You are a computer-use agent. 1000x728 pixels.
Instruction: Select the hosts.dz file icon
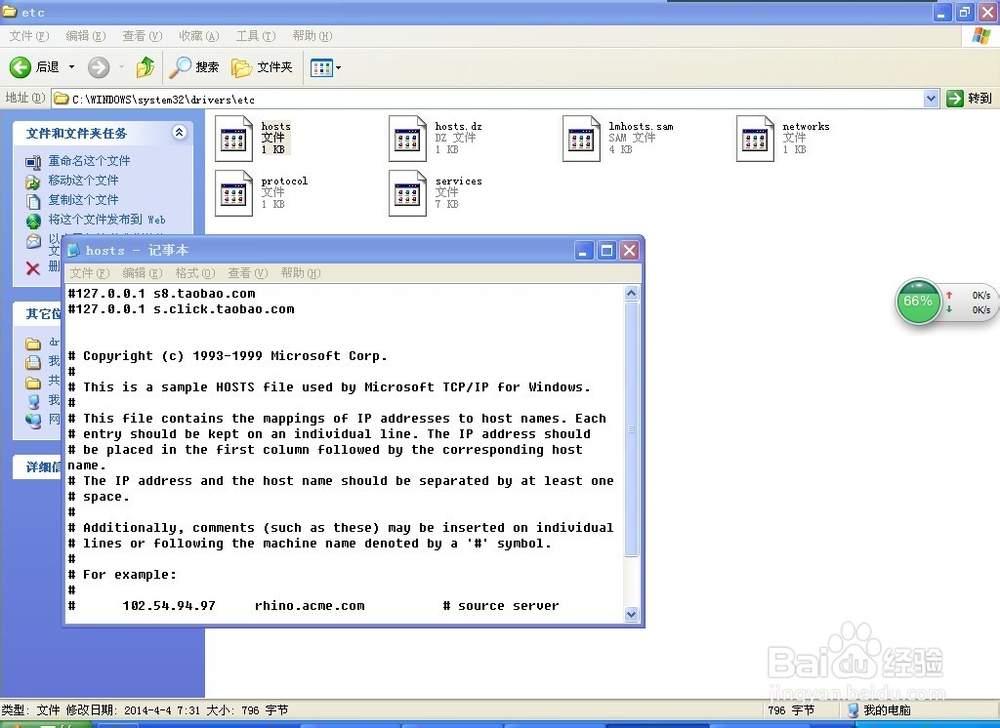point(408,138)
